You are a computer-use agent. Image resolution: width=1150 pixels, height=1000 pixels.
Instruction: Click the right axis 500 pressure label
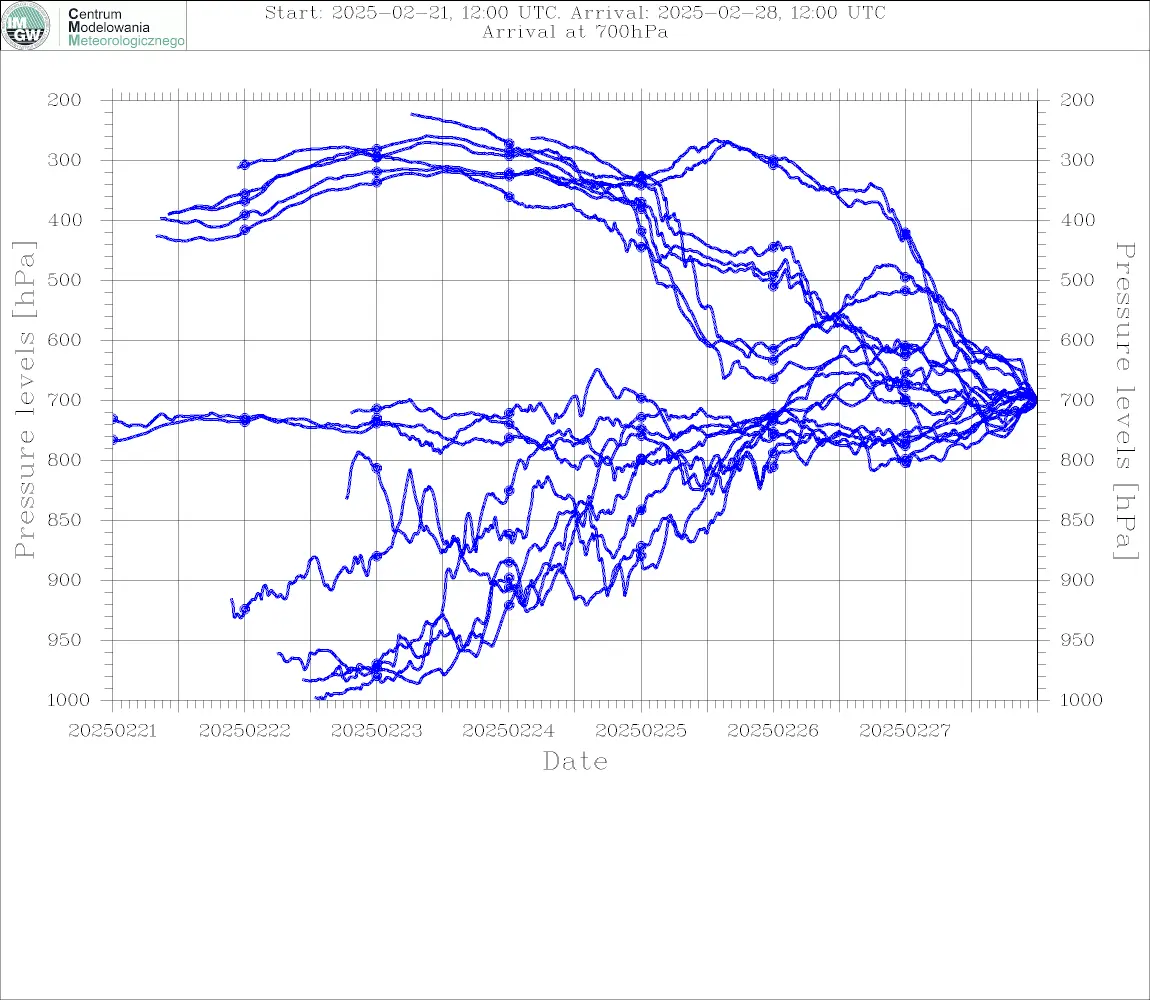tap(1077, 280)
